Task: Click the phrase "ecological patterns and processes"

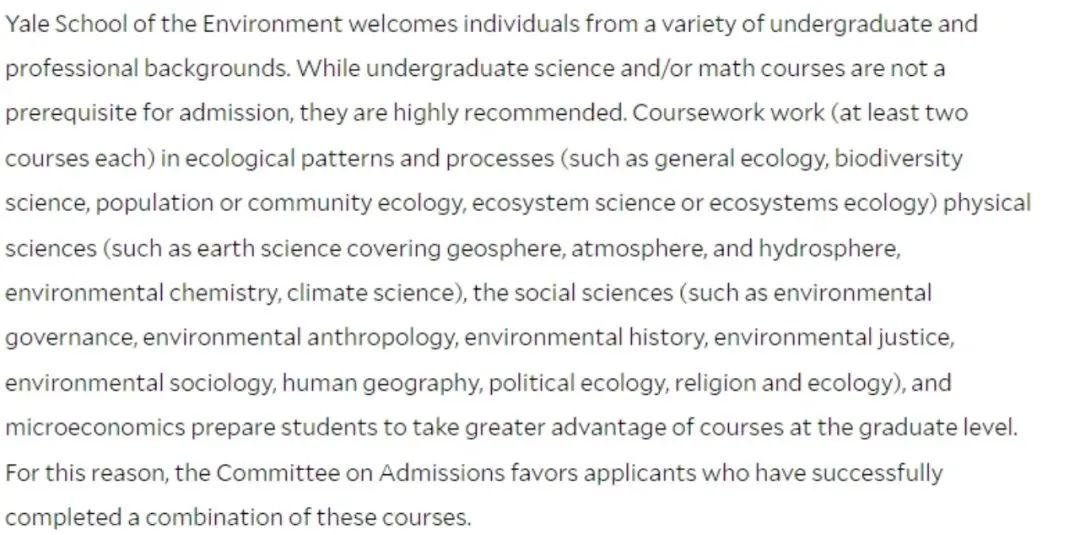Action: coord(369,159)
